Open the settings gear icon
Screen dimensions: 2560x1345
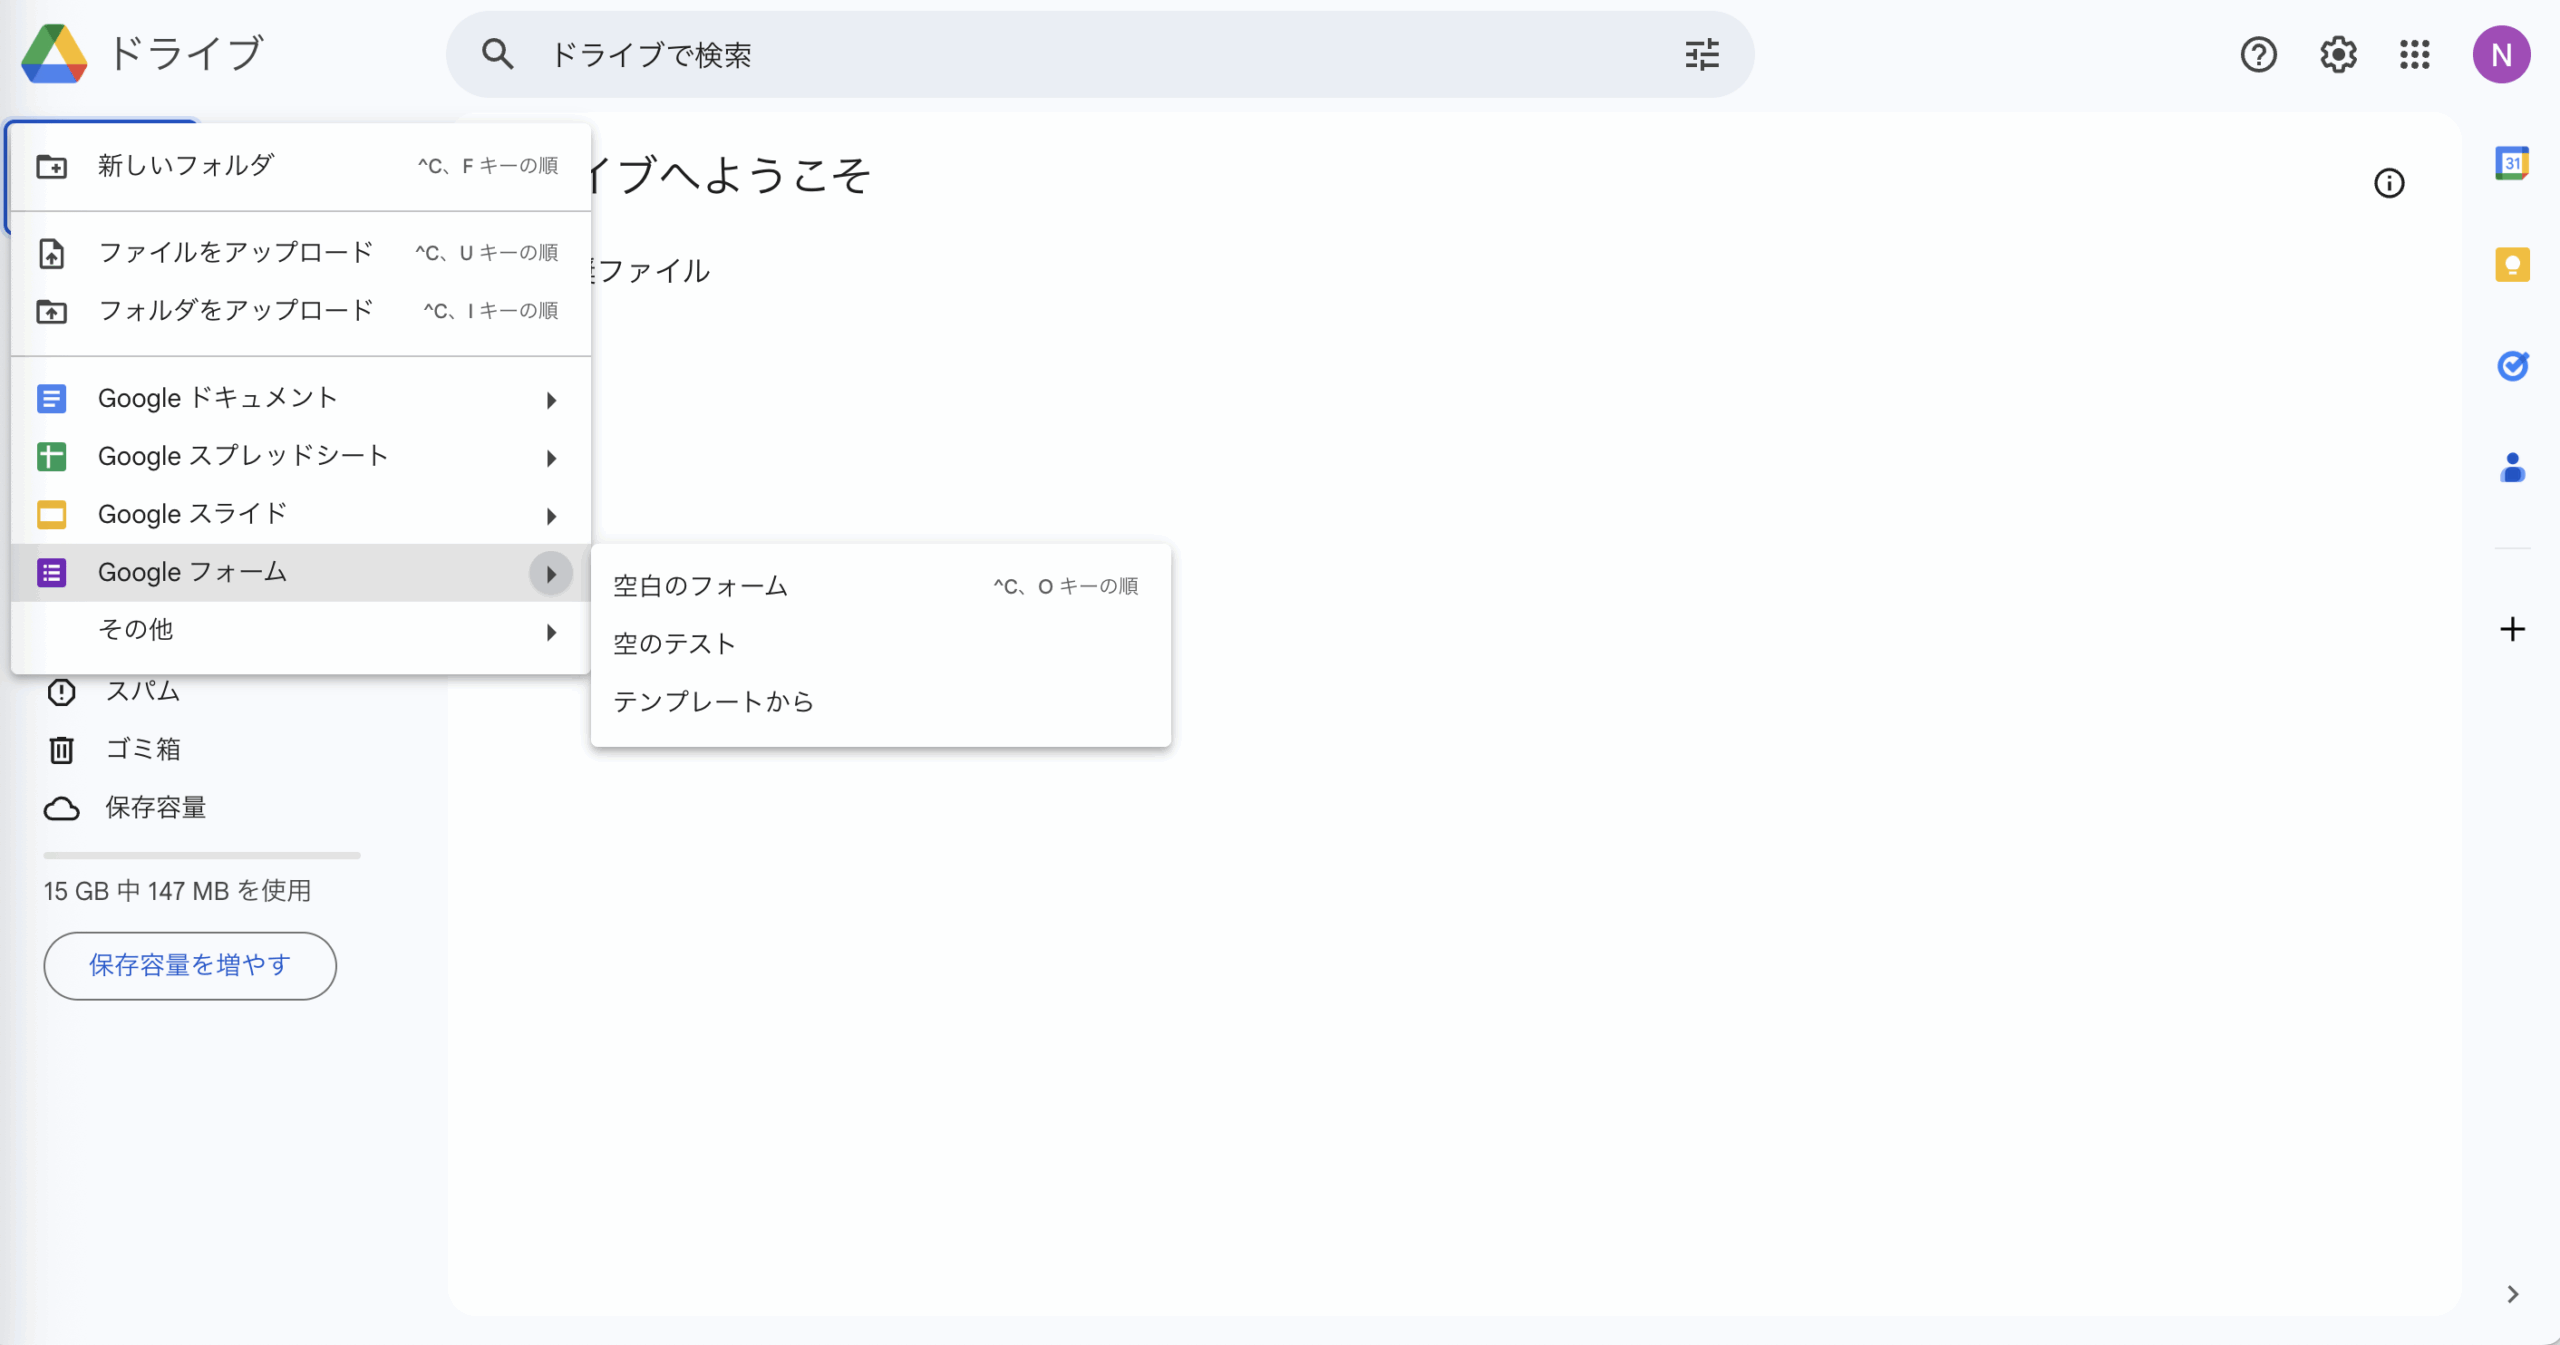click(x=2338, y=55)
